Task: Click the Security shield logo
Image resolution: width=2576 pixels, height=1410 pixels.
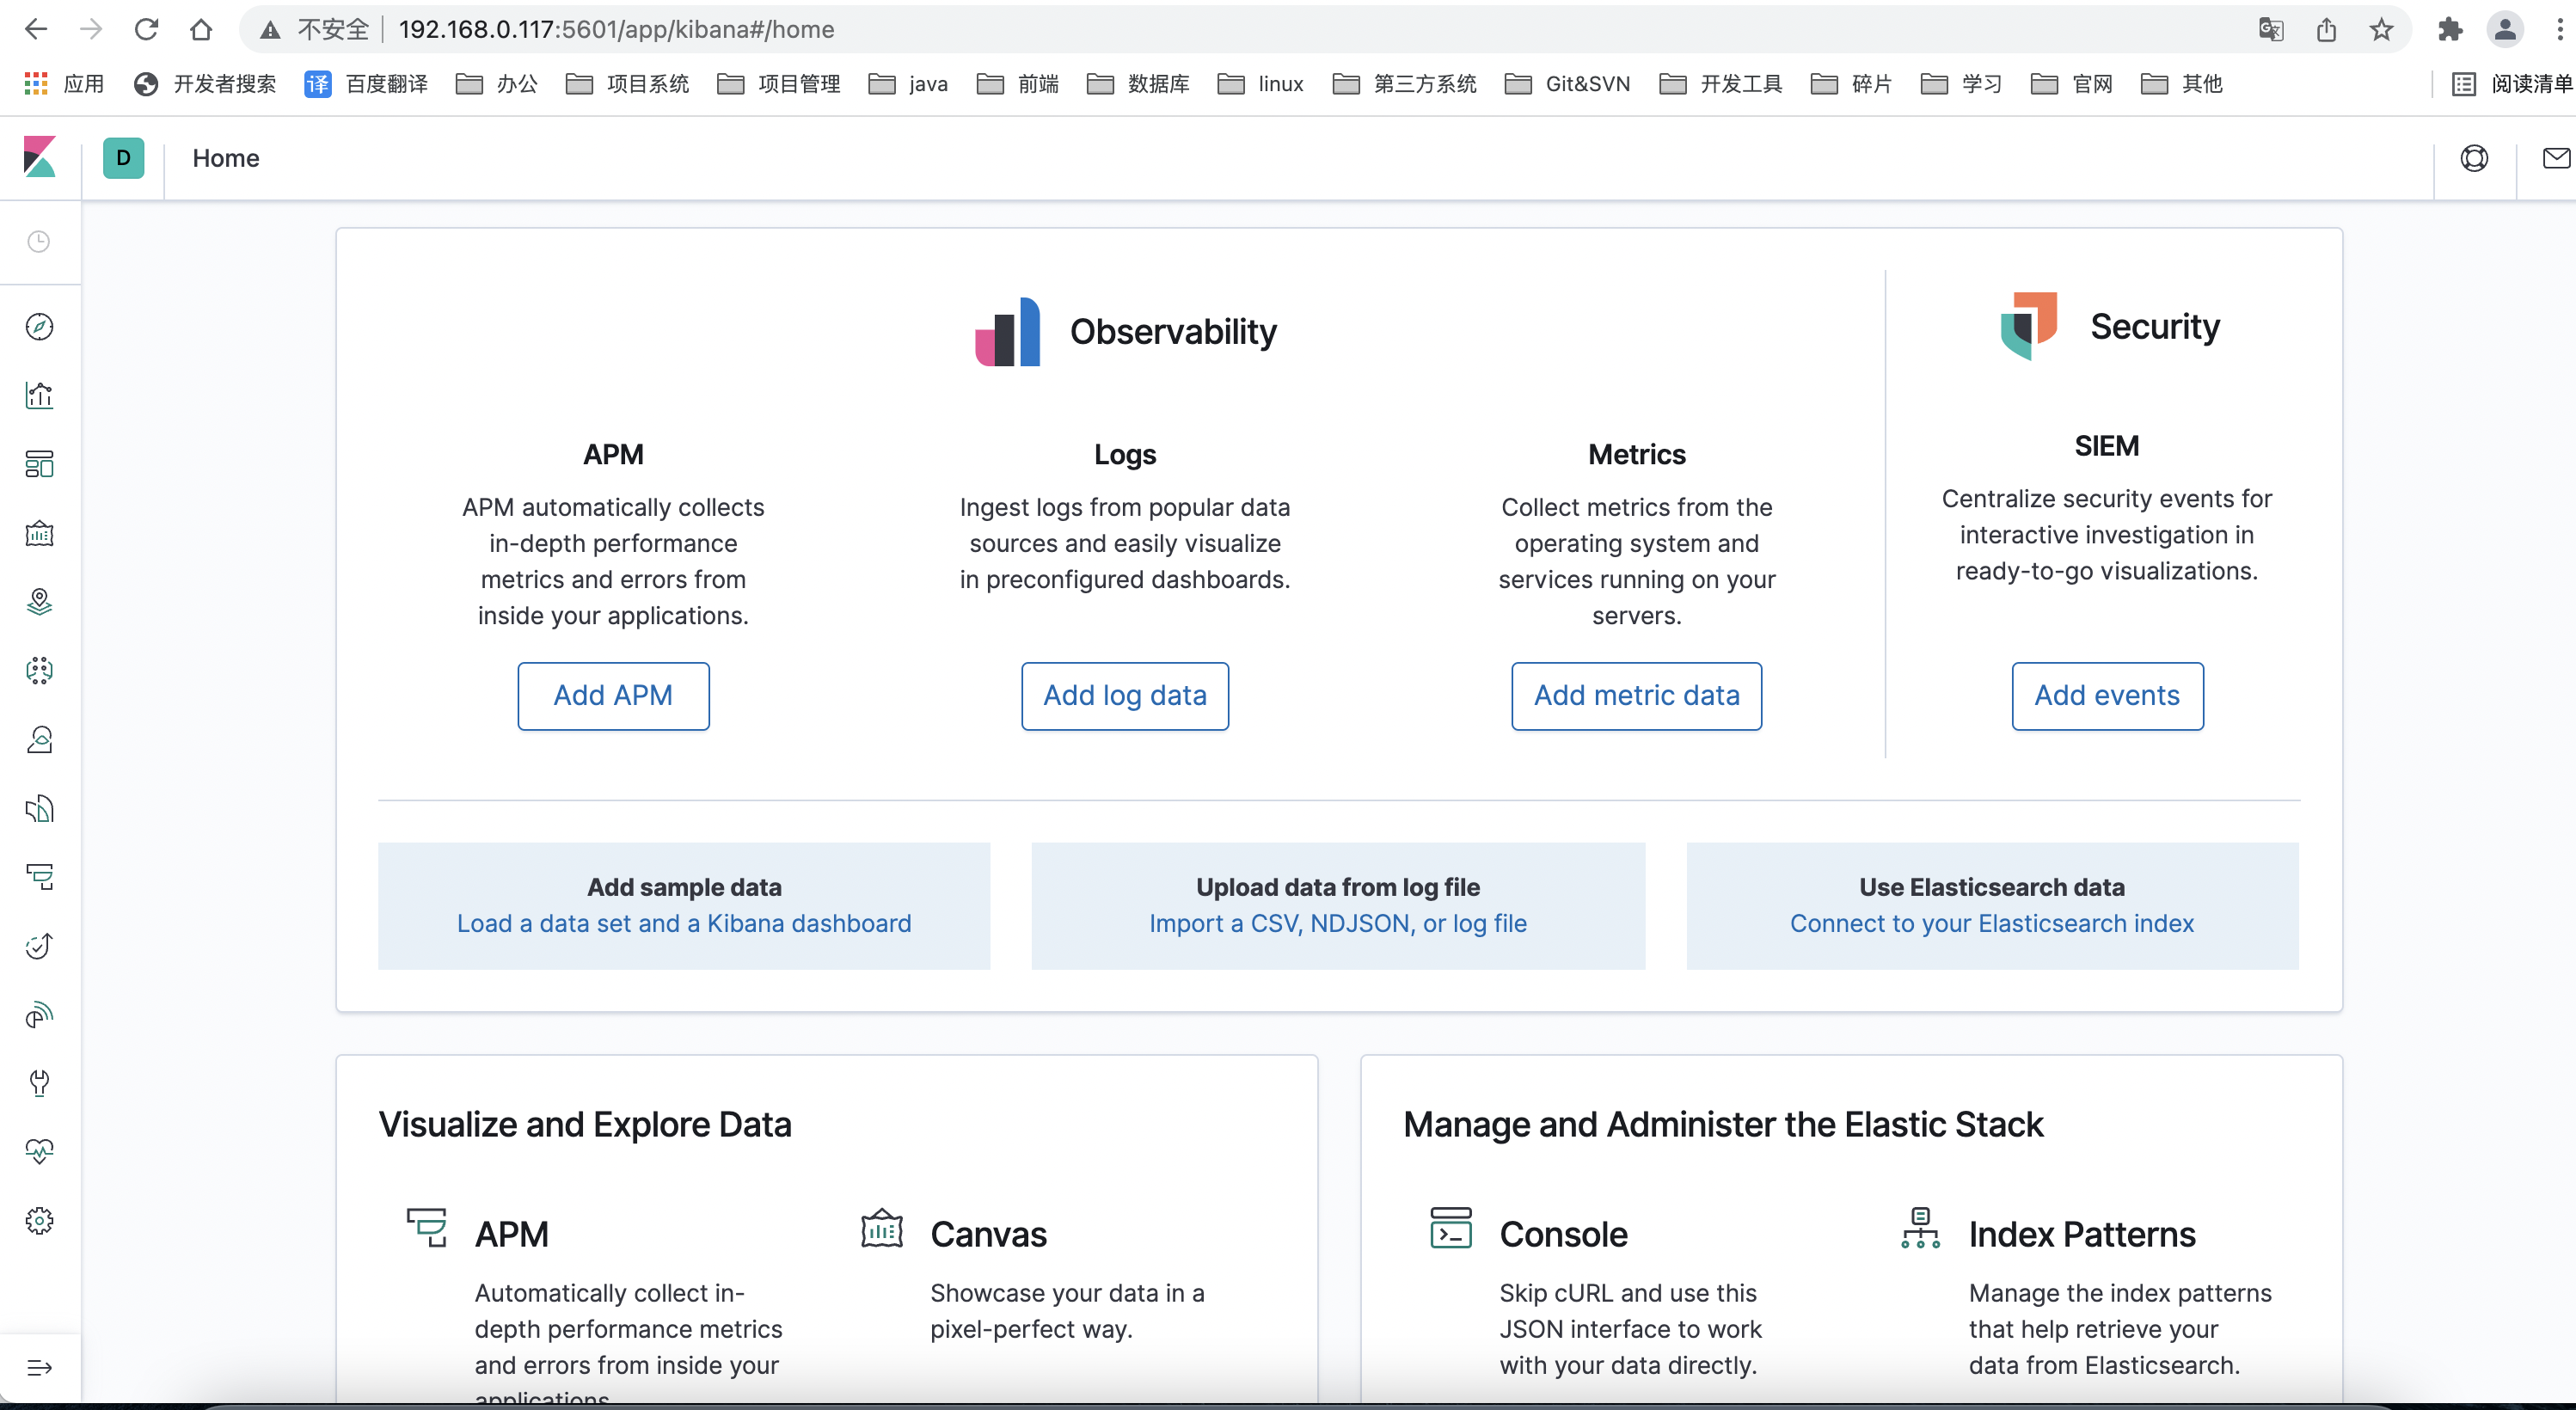Action: pos(2028,326)
